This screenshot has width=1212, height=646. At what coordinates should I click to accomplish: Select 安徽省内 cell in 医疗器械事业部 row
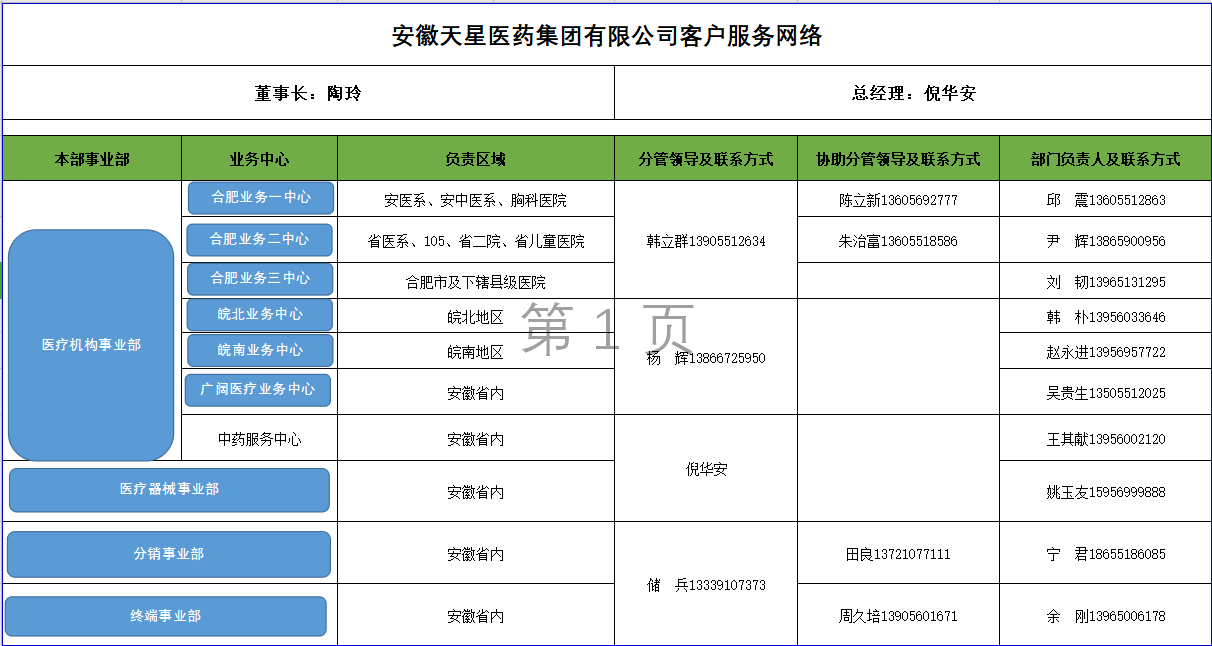tap(476, 492)
